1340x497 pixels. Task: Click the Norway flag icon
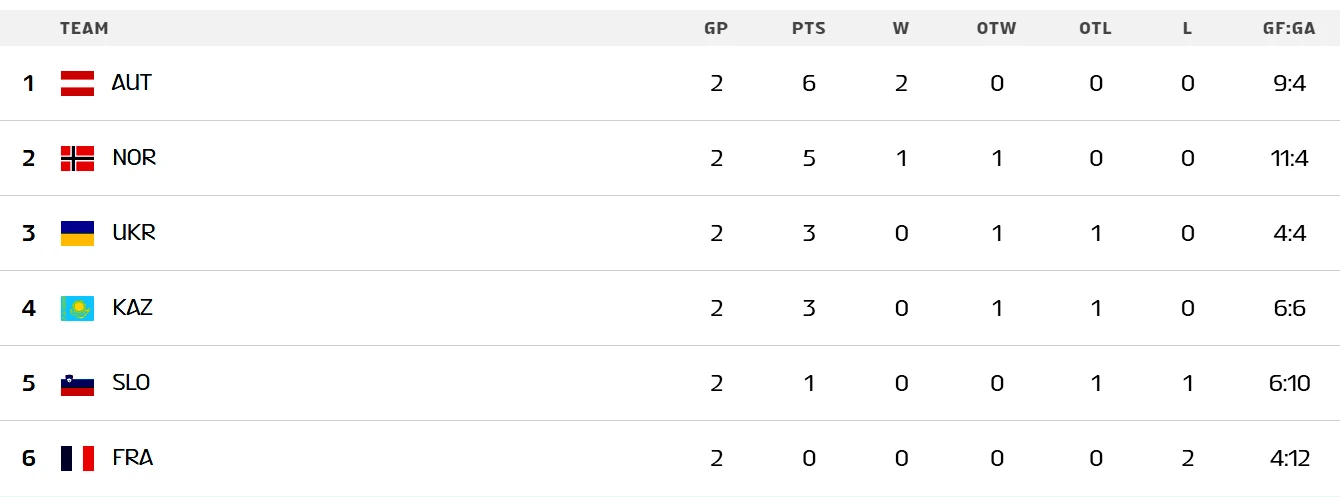(77, 158)
